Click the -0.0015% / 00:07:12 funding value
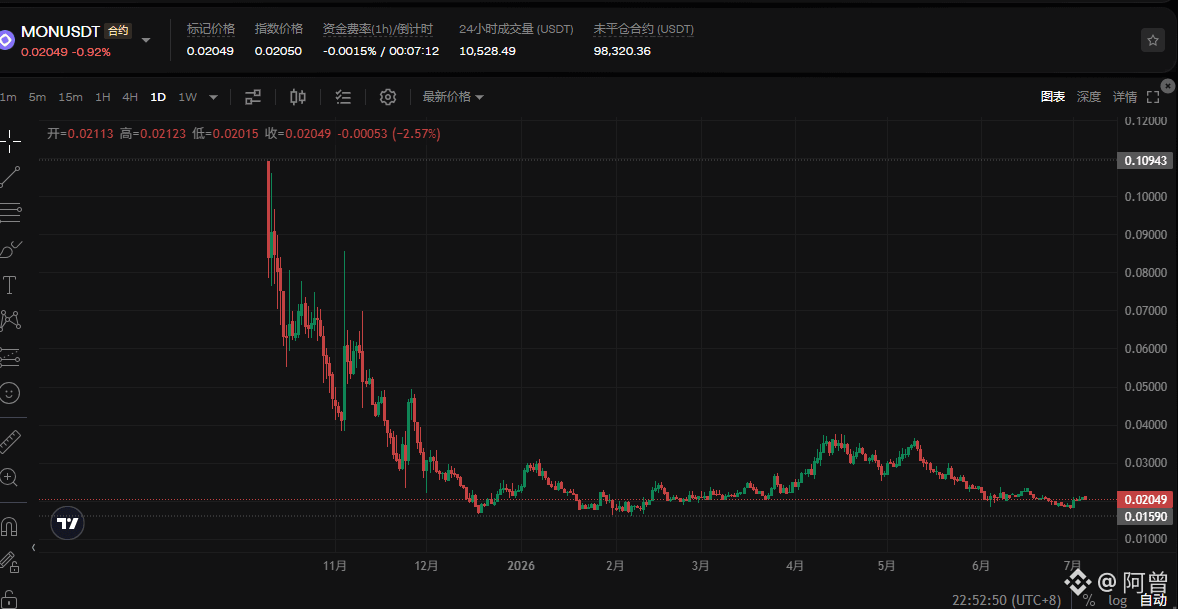The width and height of the screenshot is (1178, 609). [x=381, y=51]
